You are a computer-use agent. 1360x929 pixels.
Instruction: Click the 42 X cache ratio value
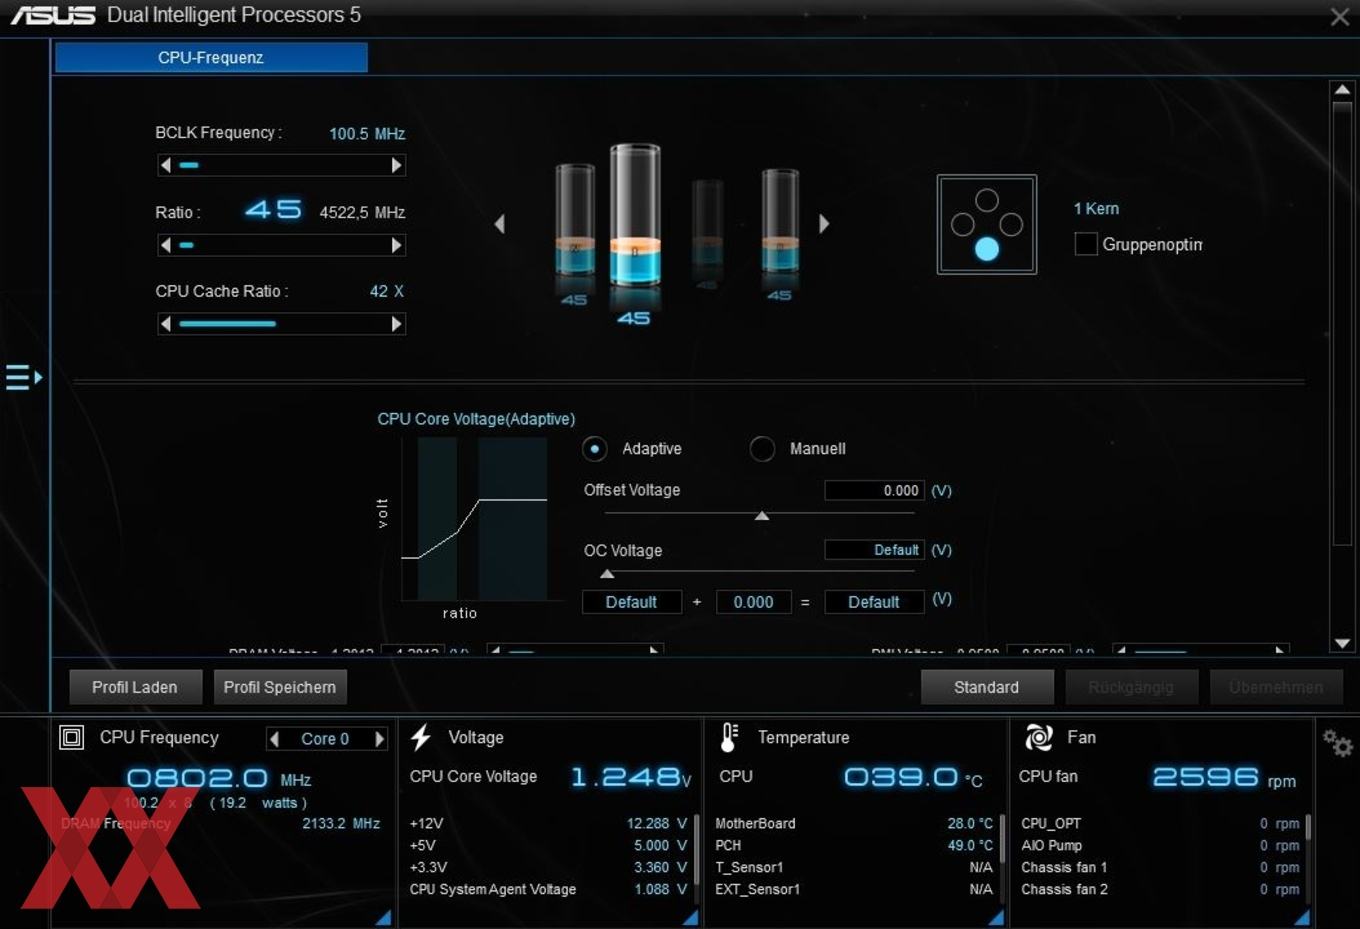coord(387,291)
